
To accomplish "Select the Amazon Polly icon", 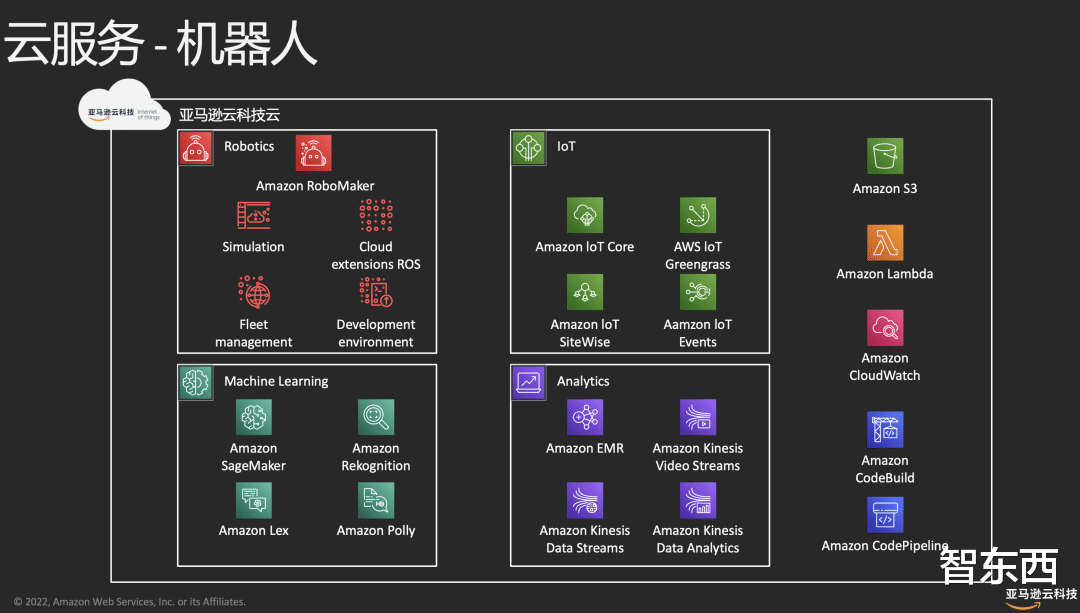I will click(376, 501).
